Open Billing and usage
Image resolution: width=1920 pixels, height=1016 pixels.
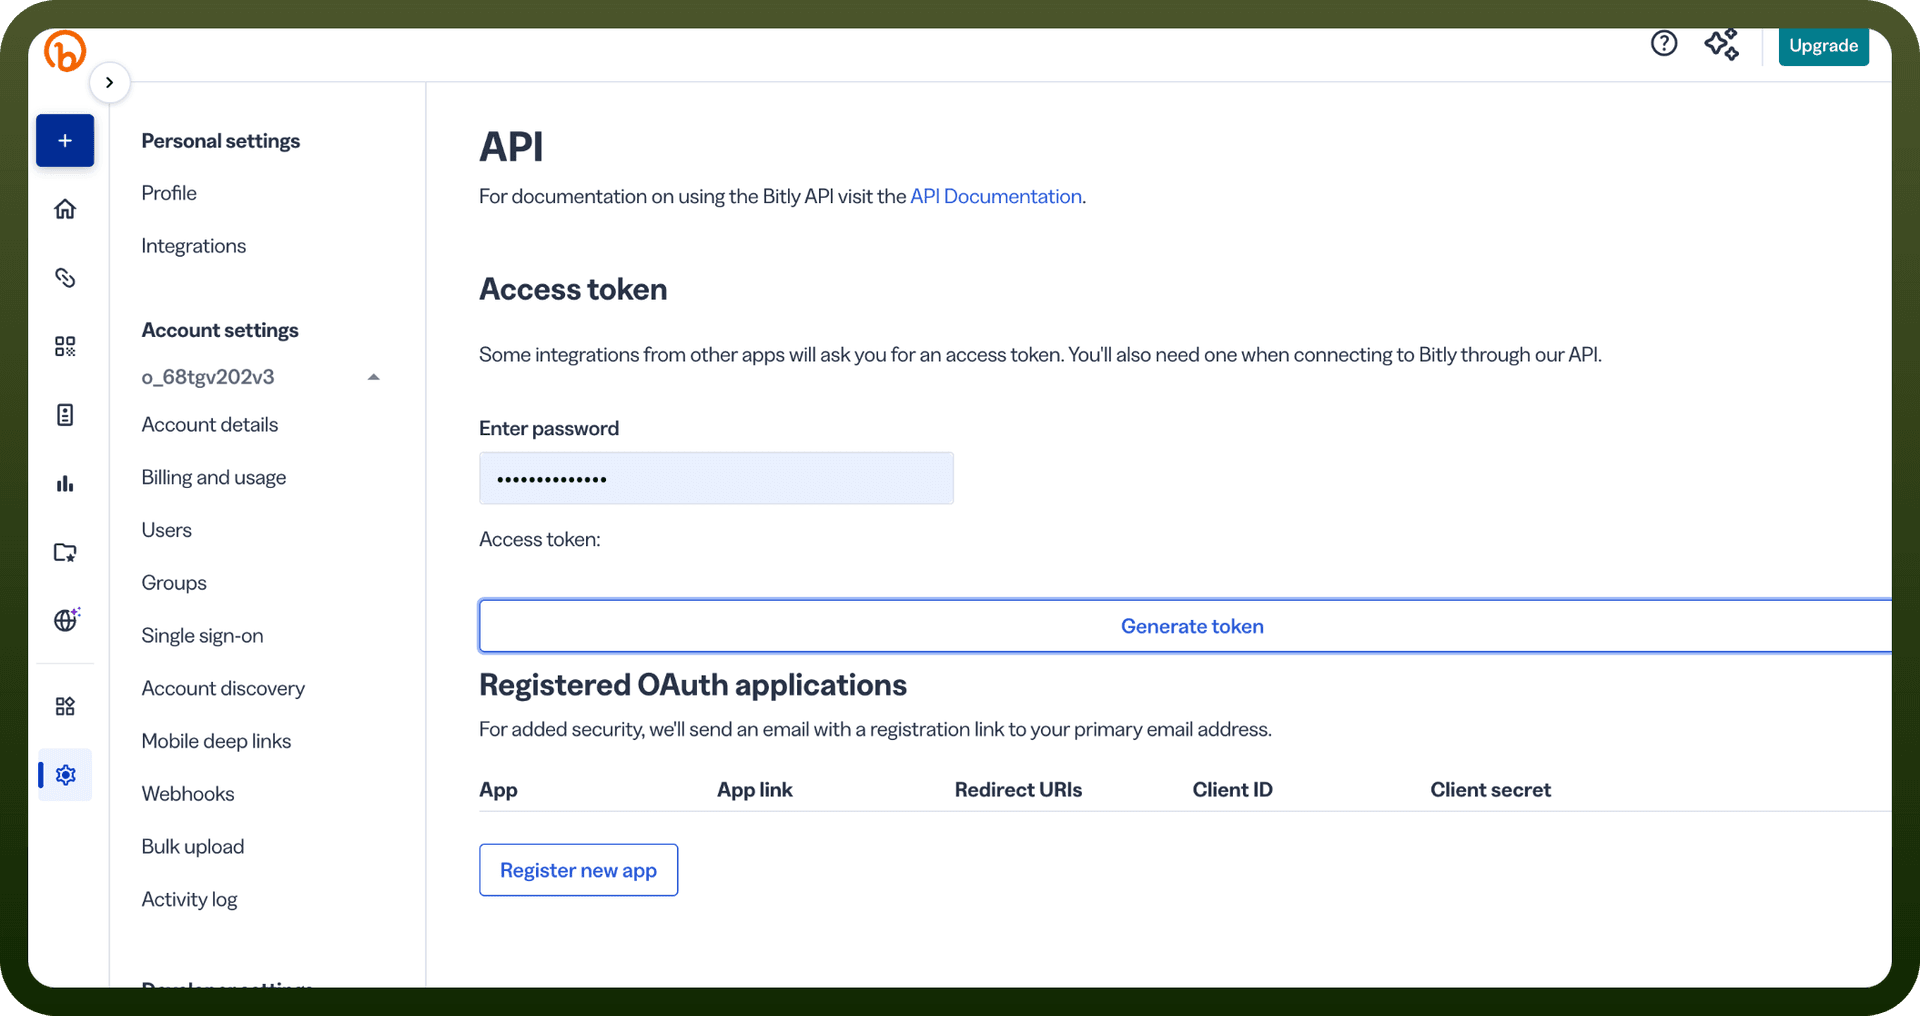click(214, 478)
